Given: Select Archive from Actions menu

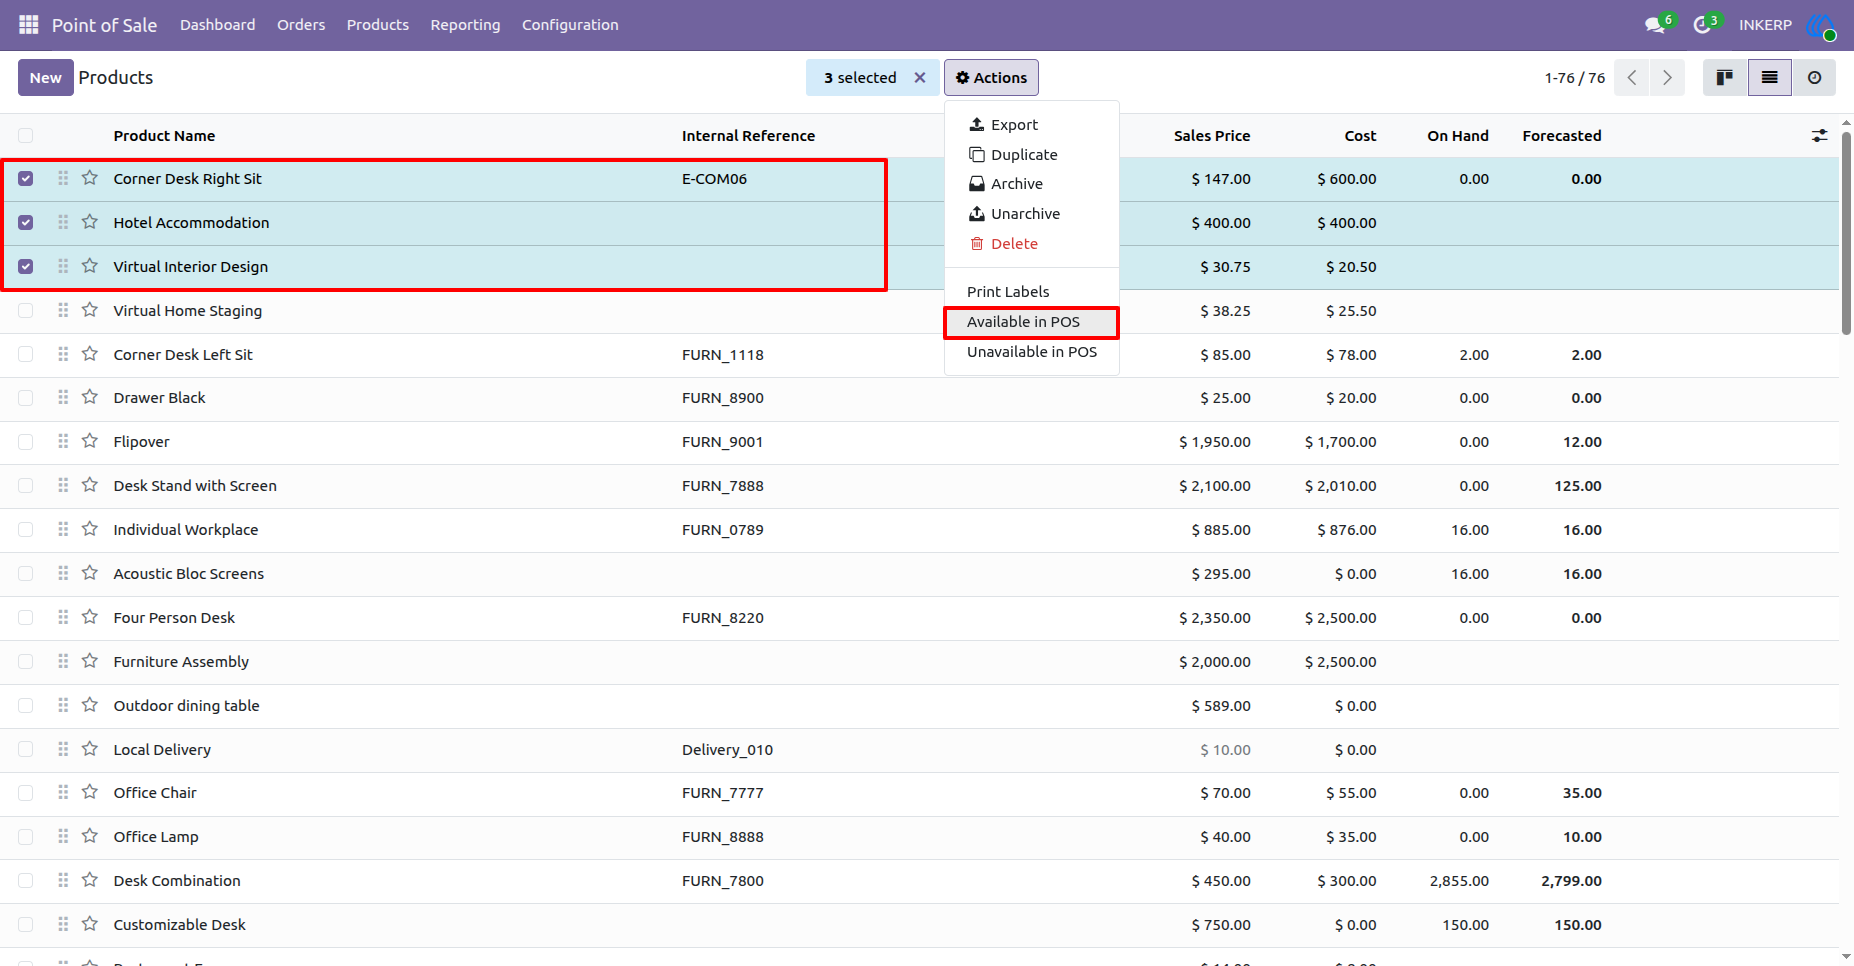Looking at the screenshot, I should click(1031, 184).
